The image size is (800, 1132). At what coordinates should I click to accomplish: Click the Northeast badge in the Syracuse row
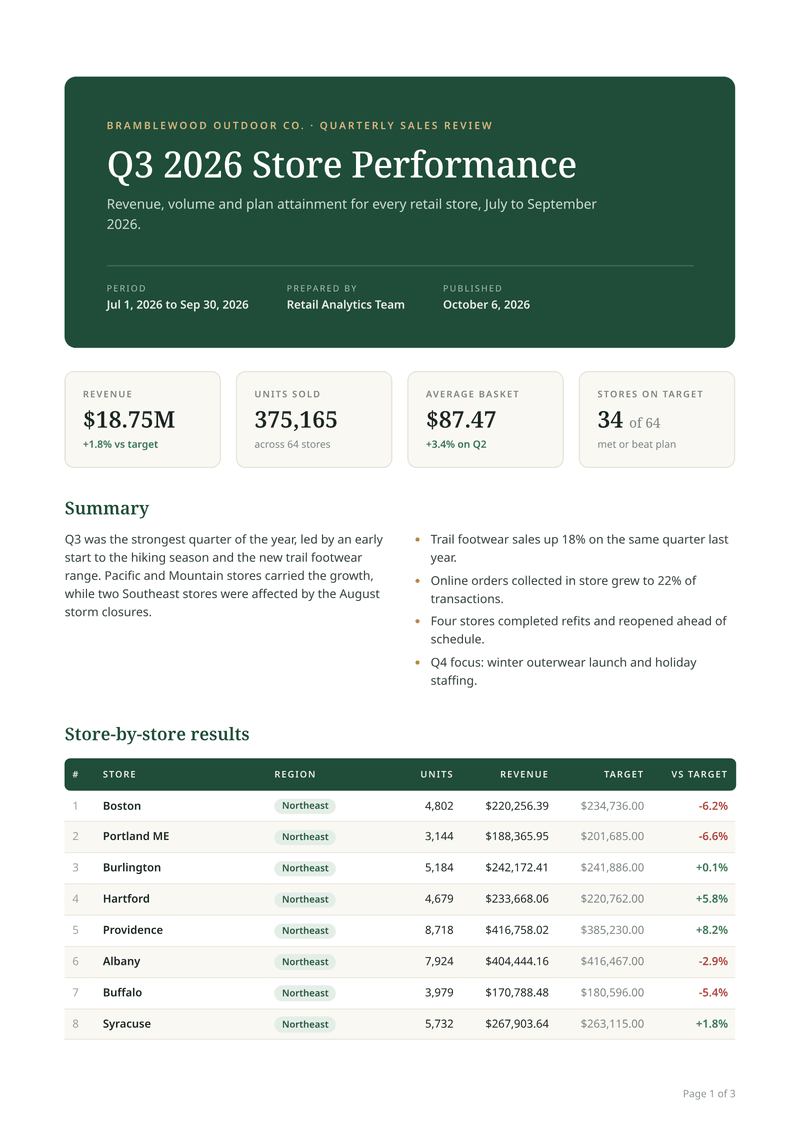pyautogui.click(x=305, y=1024)
